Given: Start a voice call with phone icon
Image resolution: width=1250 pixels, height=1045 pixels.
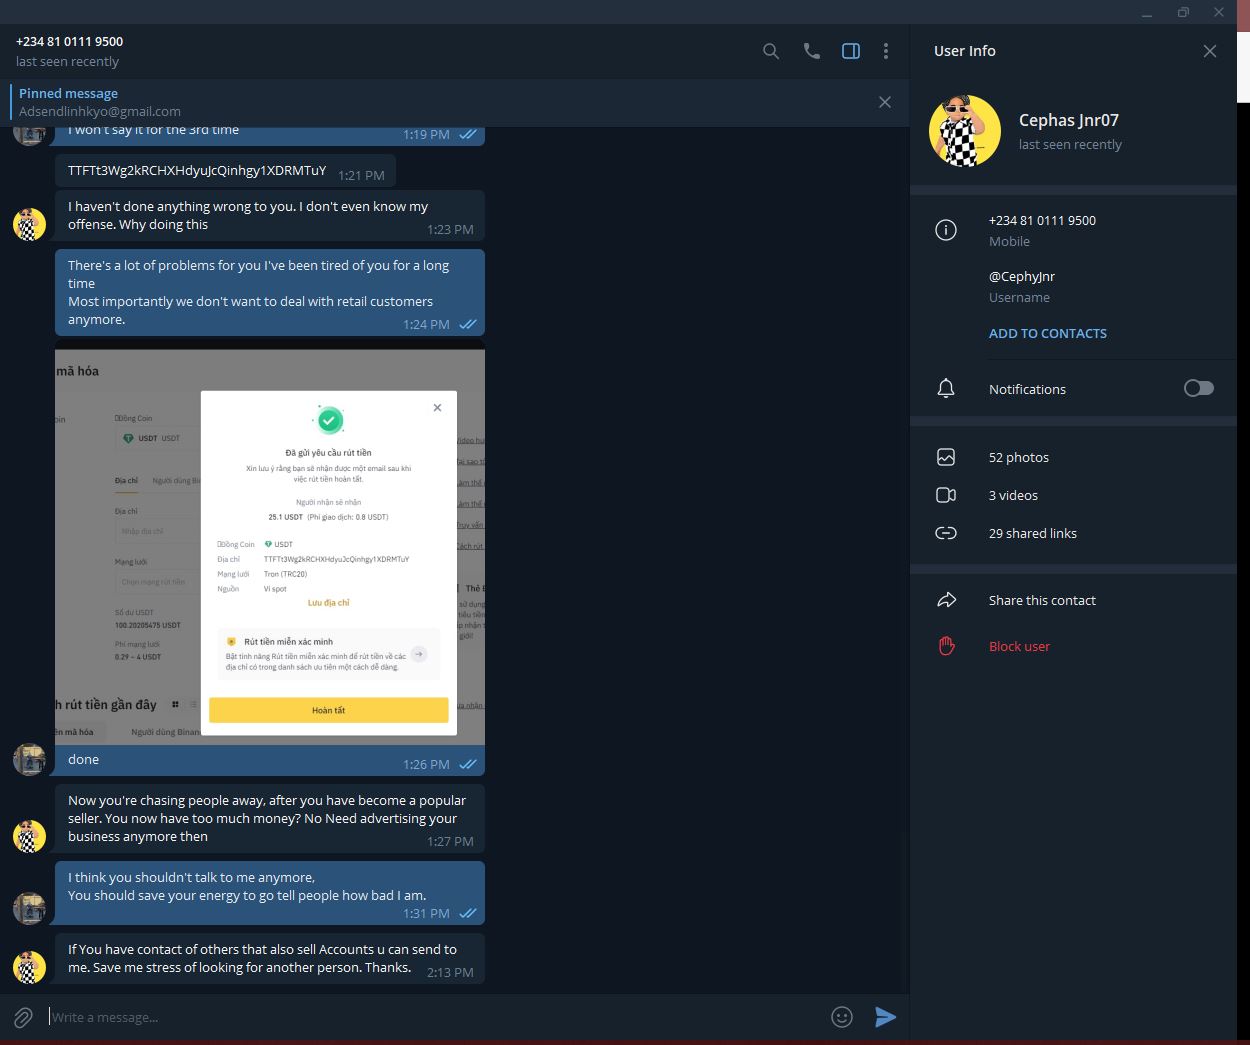Looking at the screenshot, I should click(812, 51).
